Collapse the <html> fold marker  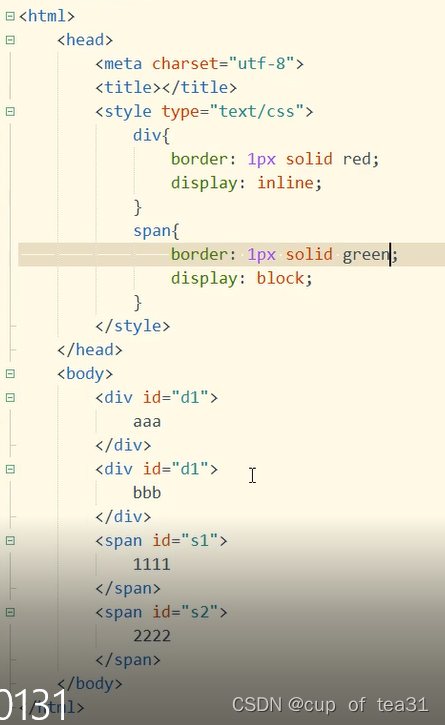[10, 17]
